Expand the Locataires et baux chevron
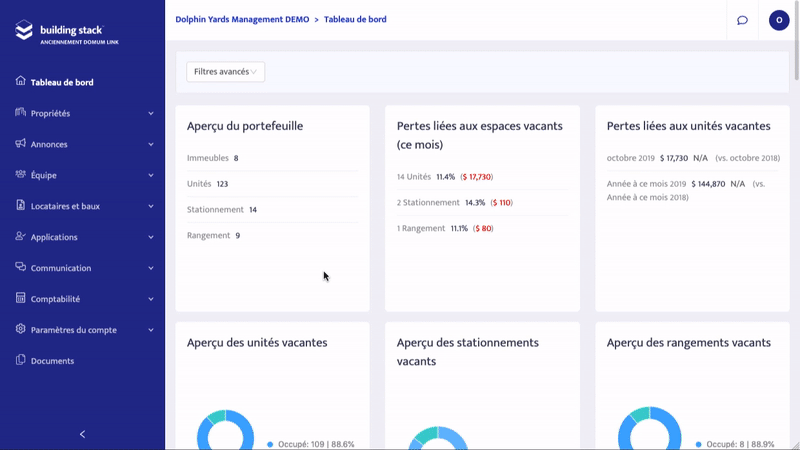The image size is (800, 450). [151, 206]
